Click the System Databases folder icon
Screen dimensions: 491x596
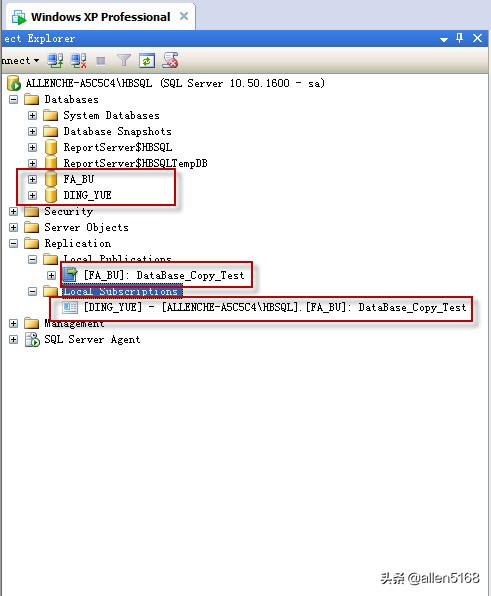point(51,115)
